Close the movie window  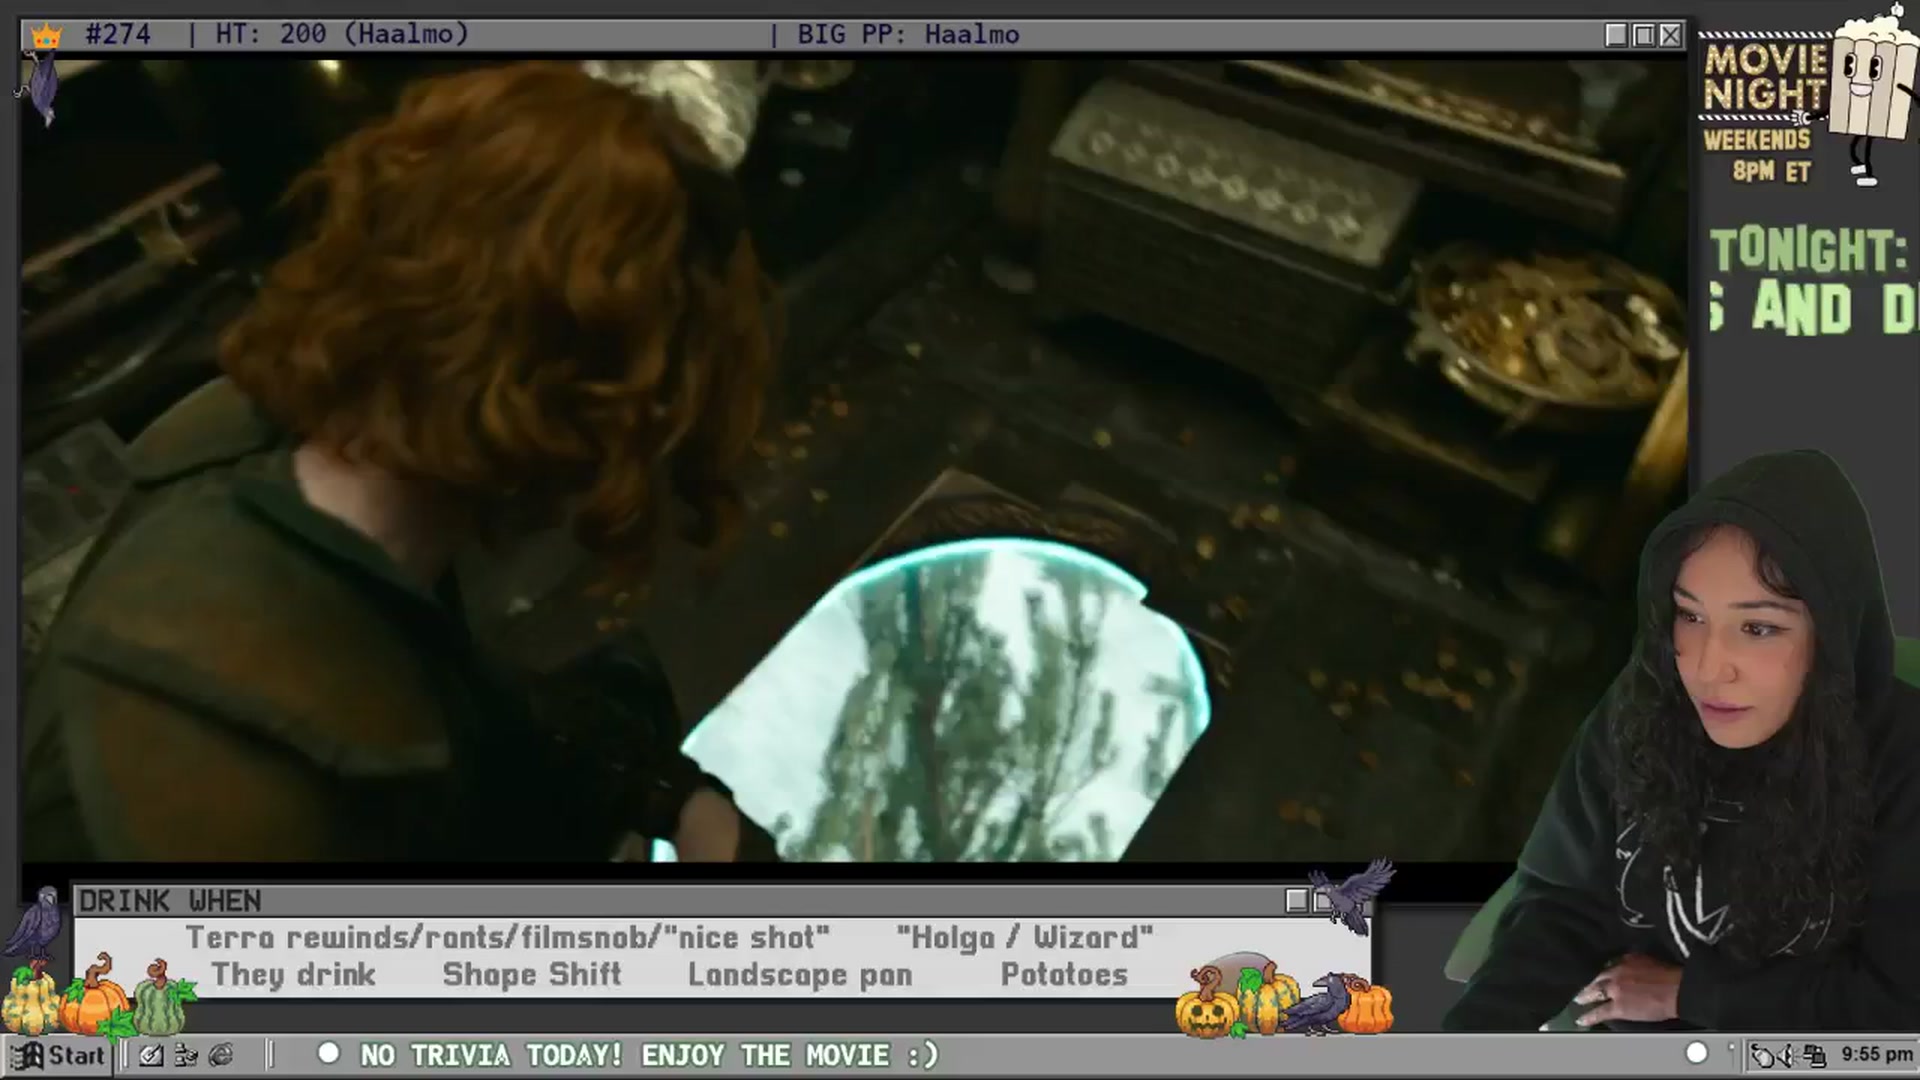point(1670,35)
